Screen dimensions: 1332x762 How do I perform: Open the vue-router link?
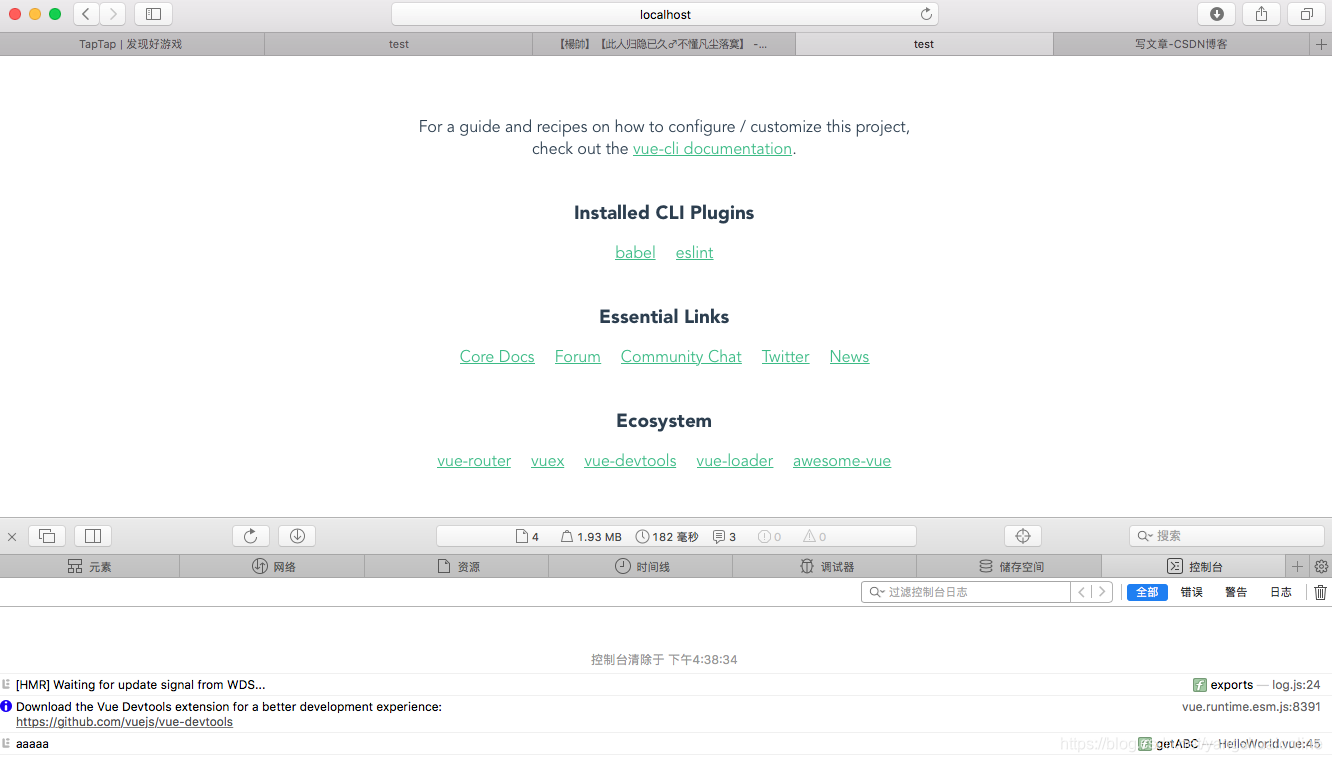point(474,461)
